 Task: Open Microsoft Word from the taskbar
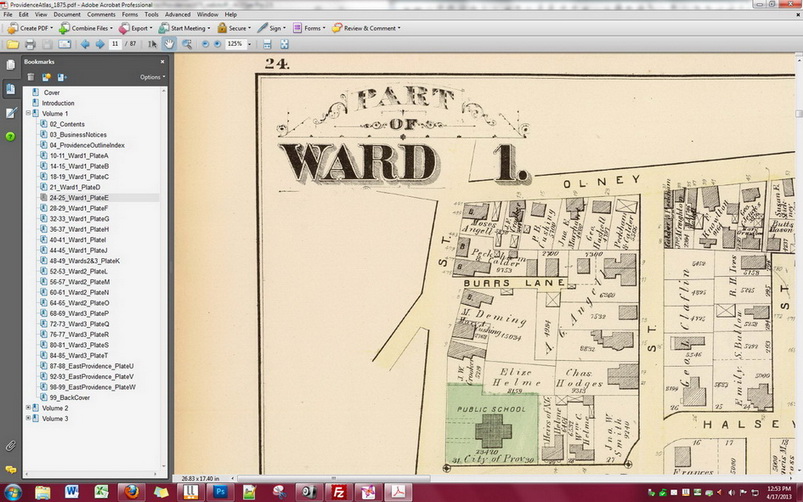click(72, 492)
